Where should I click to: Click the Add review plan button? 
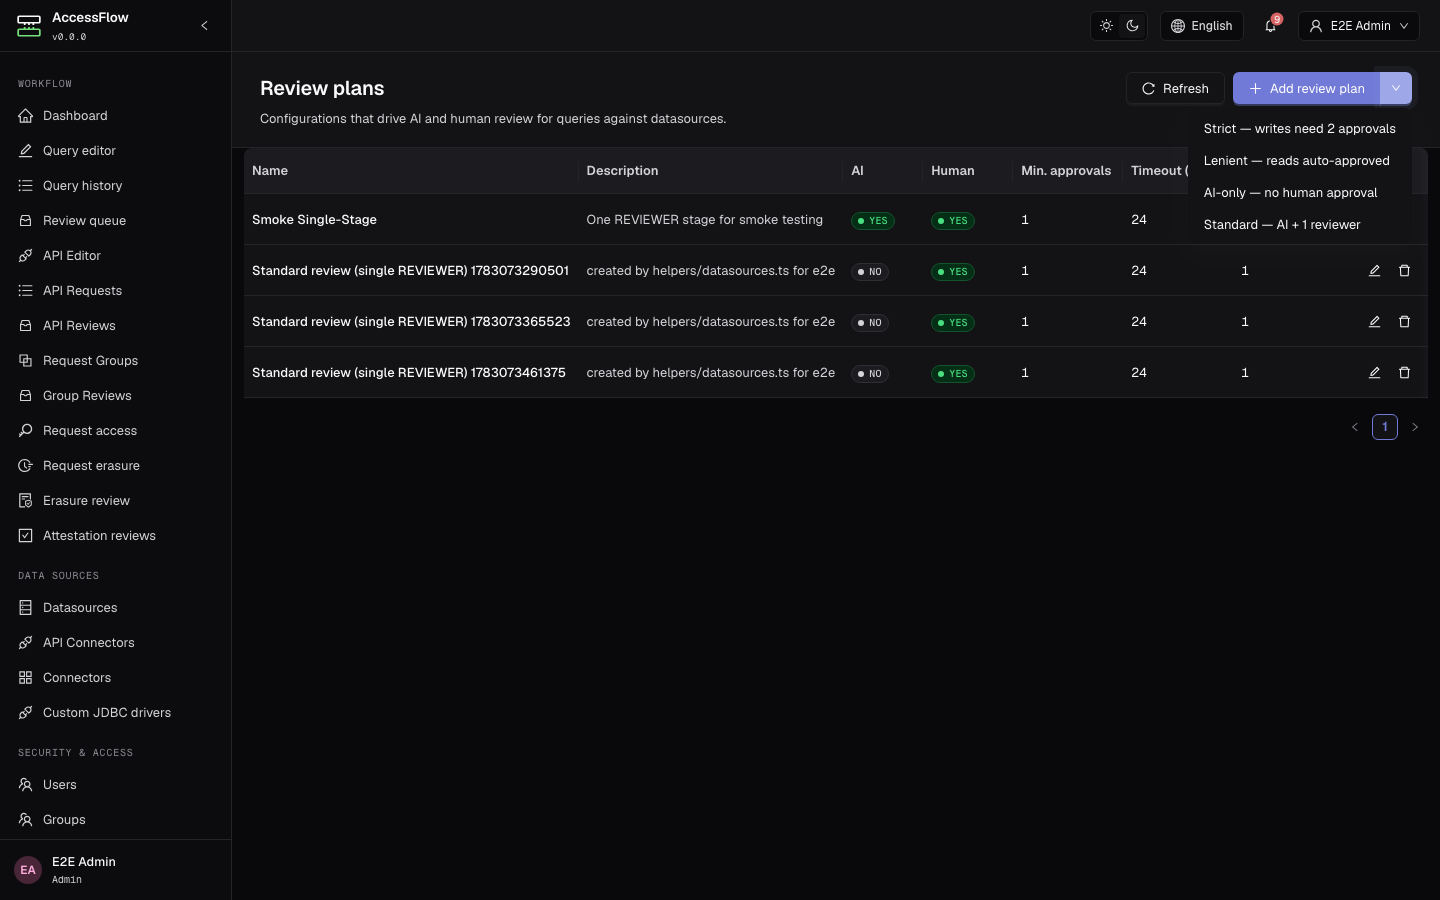(x=1306, y=89)
